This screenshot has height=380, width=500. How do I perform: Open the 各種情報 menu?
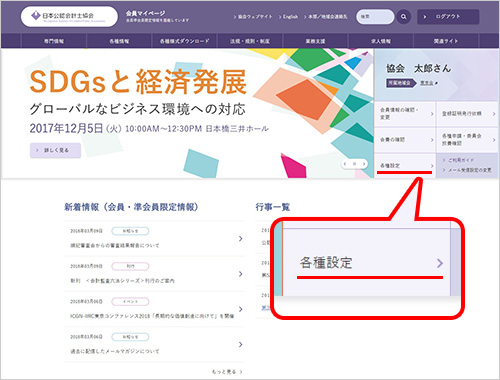pyautogui.click(x=119, y=41)
